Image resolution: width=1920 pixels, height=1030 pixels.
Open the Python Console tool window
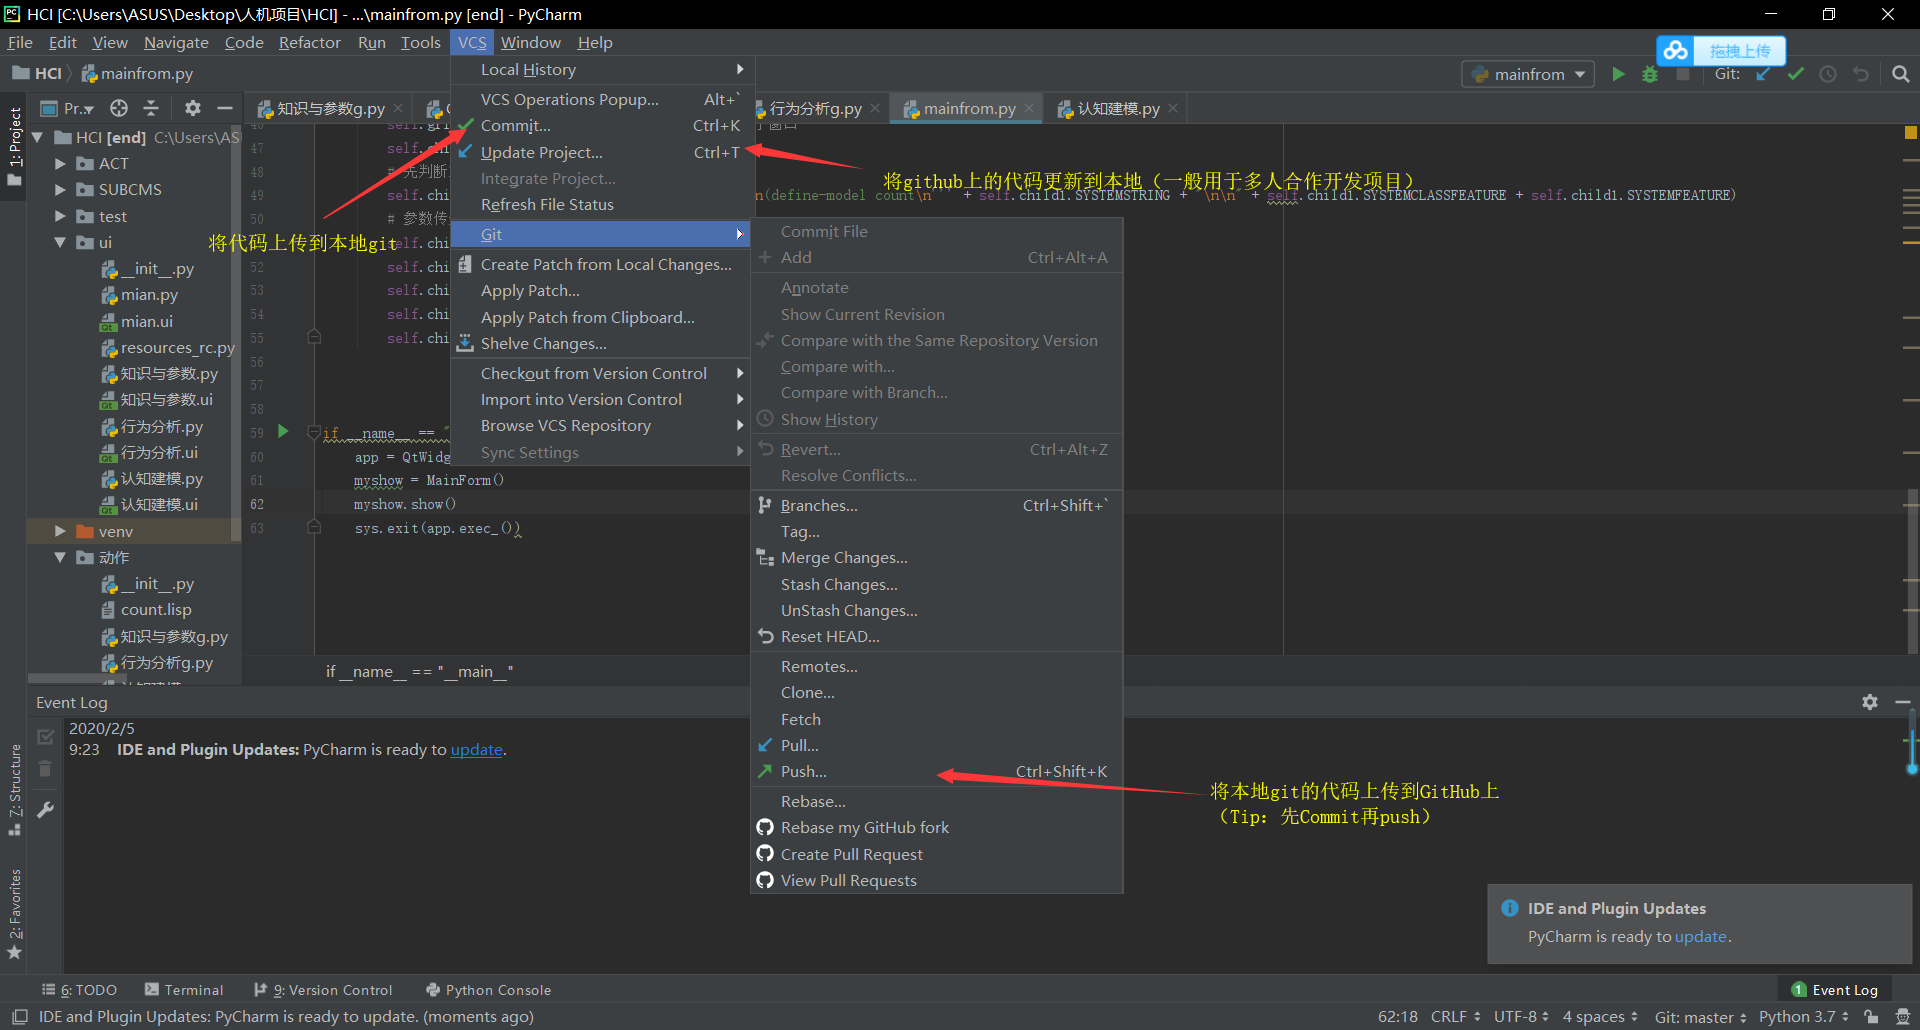point(488,990)
